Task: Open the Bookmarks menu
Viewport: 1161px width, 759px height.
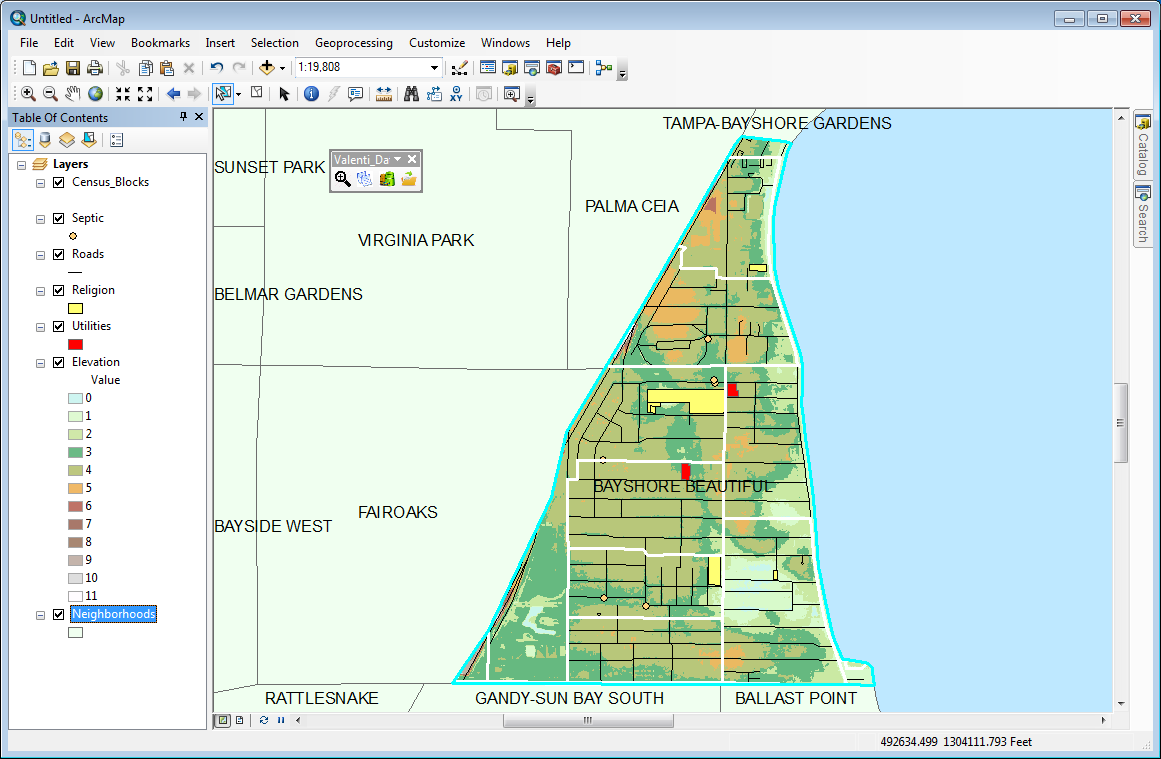Action: pos(160,43)
